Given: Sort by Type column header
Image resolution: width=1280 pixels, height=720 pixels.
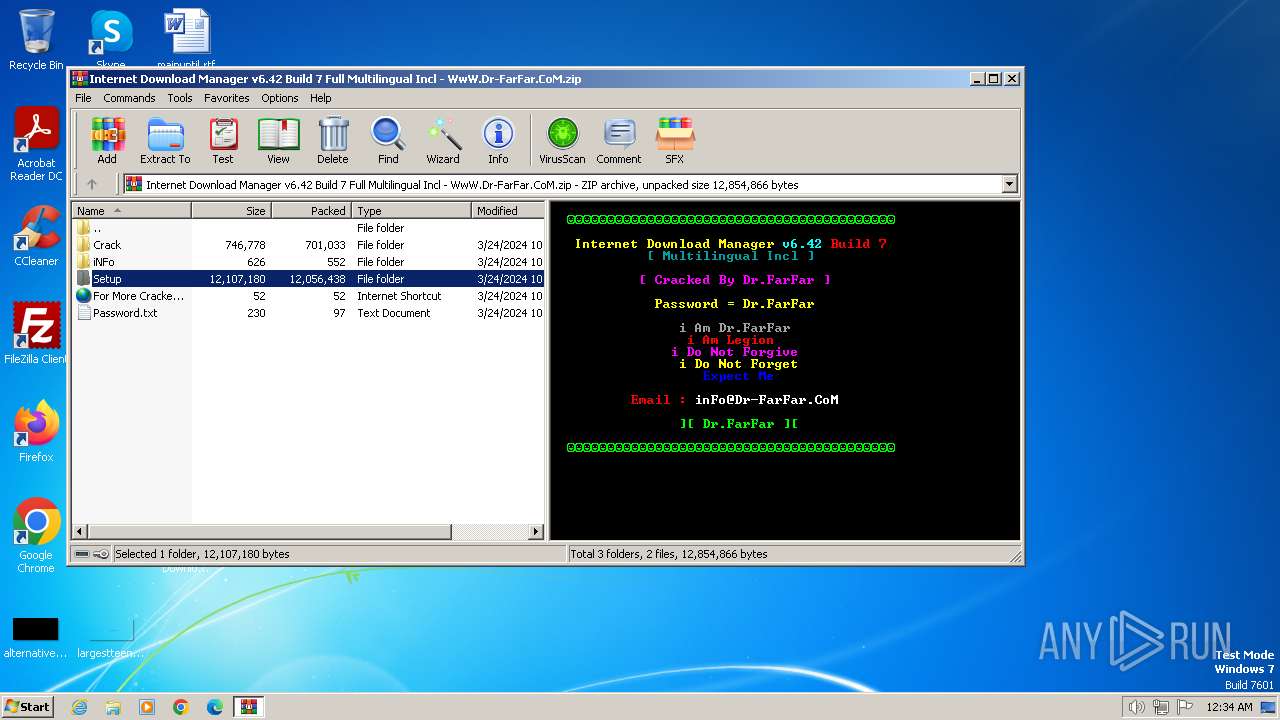Looking at the screenshot, I should 411,211.
